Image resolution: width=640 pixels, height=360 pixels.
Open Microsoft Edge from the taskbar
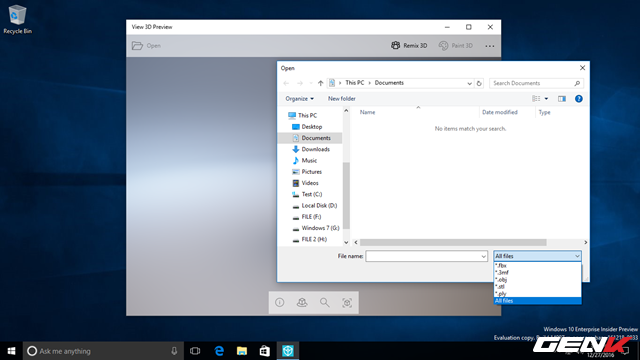click(219, 351)
